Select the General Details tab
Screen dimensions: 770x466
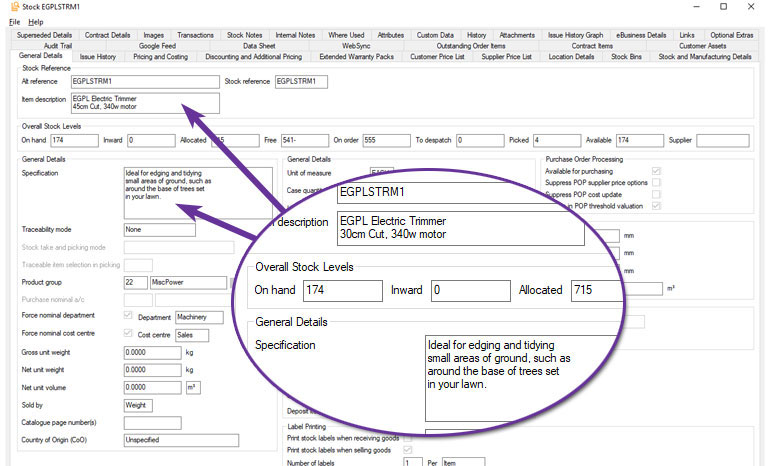click(x=41, y=56)
